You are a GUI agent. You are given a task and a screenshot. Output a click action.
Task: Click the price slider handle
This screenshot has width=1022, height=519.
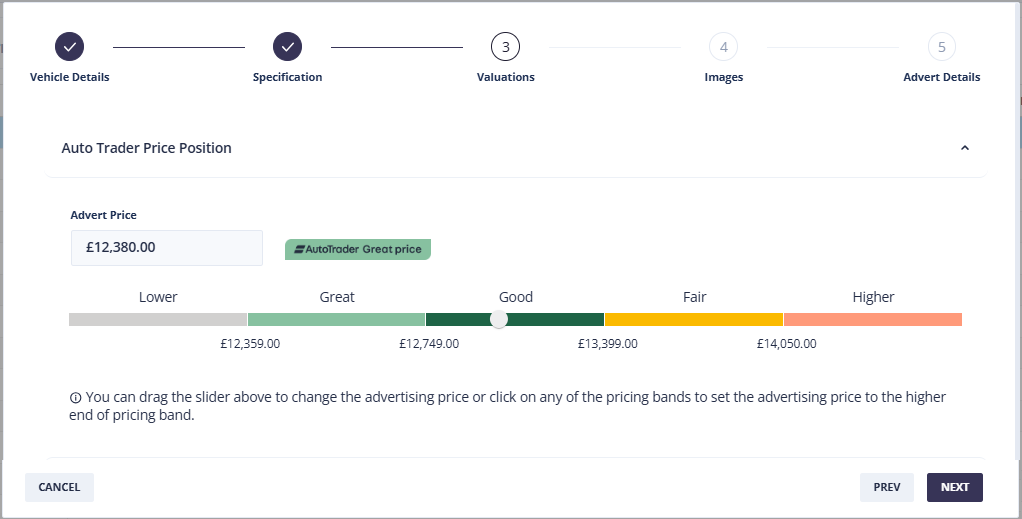click(499, 319)
